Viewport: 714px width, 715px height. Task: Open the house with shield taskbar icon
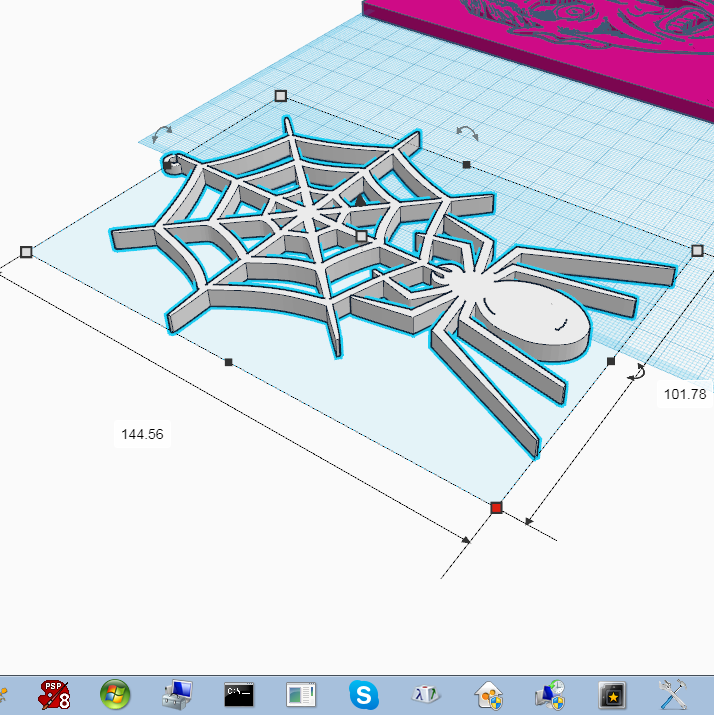coord(488,695)
